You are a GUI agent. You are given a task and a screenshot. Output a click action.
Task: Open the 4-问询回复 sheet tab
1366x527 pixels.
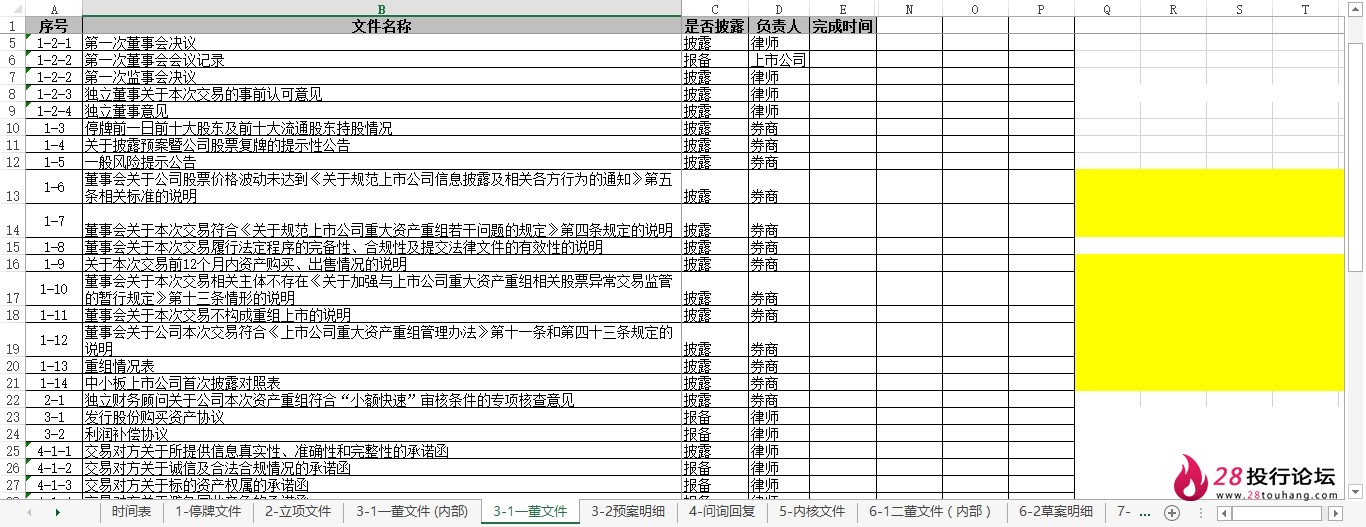point(722,511)
